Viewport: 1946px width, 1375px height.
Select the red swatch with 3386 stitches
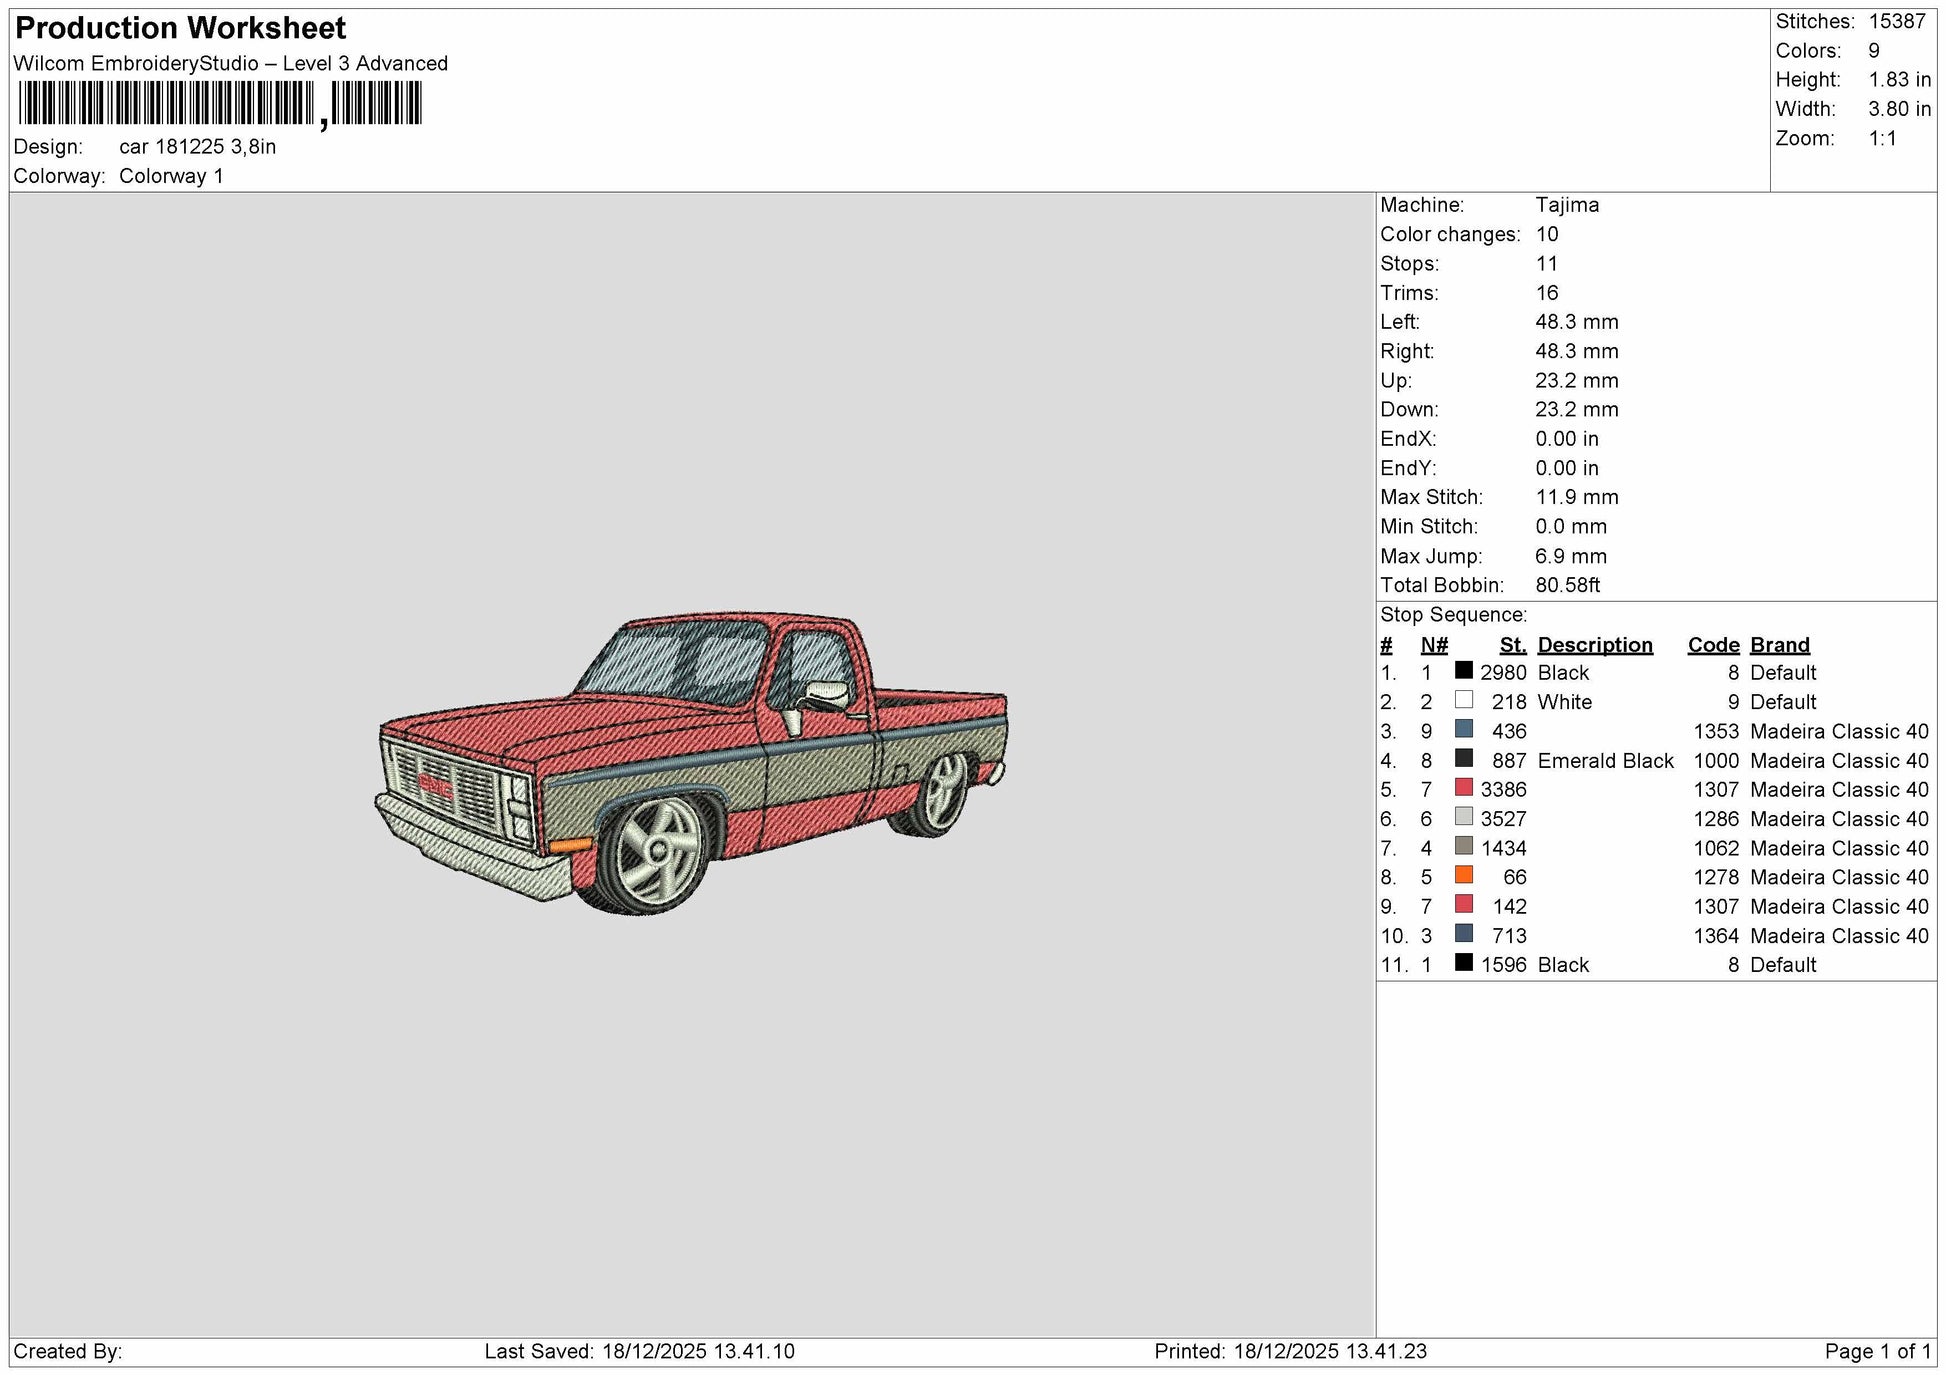point(1463,788)
